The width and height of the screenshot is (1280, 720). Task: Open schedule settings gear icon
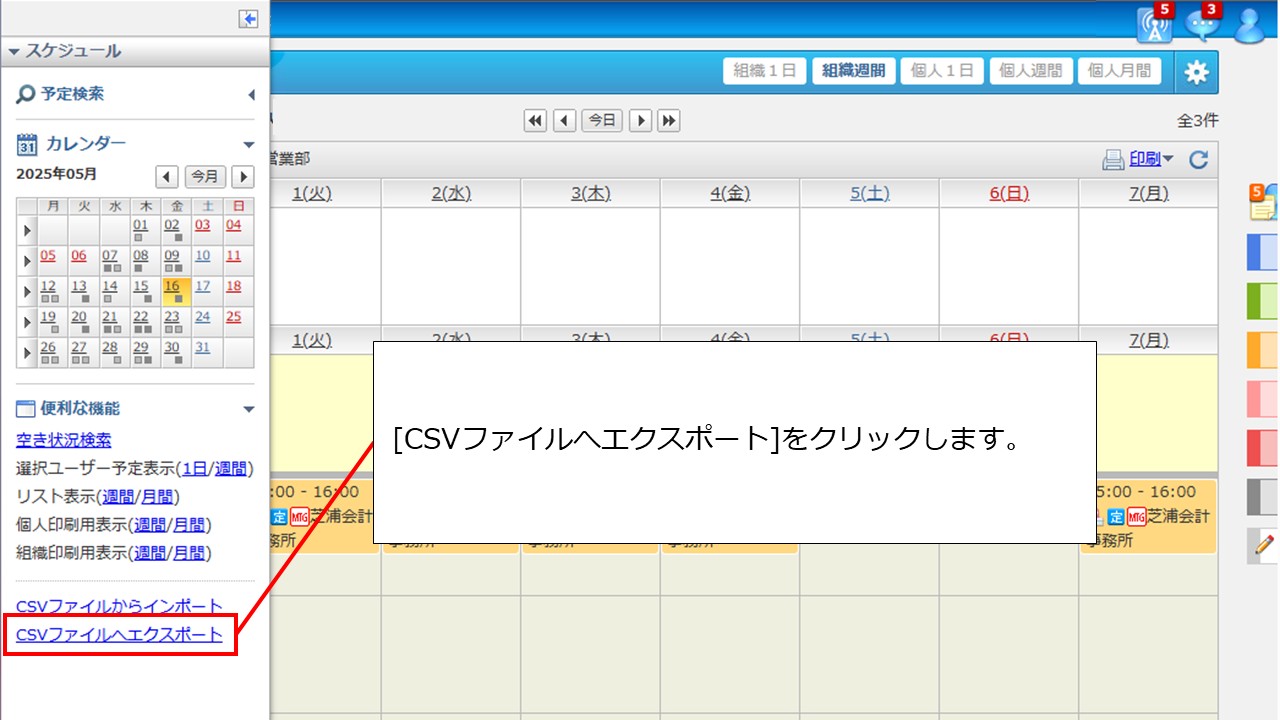click(1196, 72)
